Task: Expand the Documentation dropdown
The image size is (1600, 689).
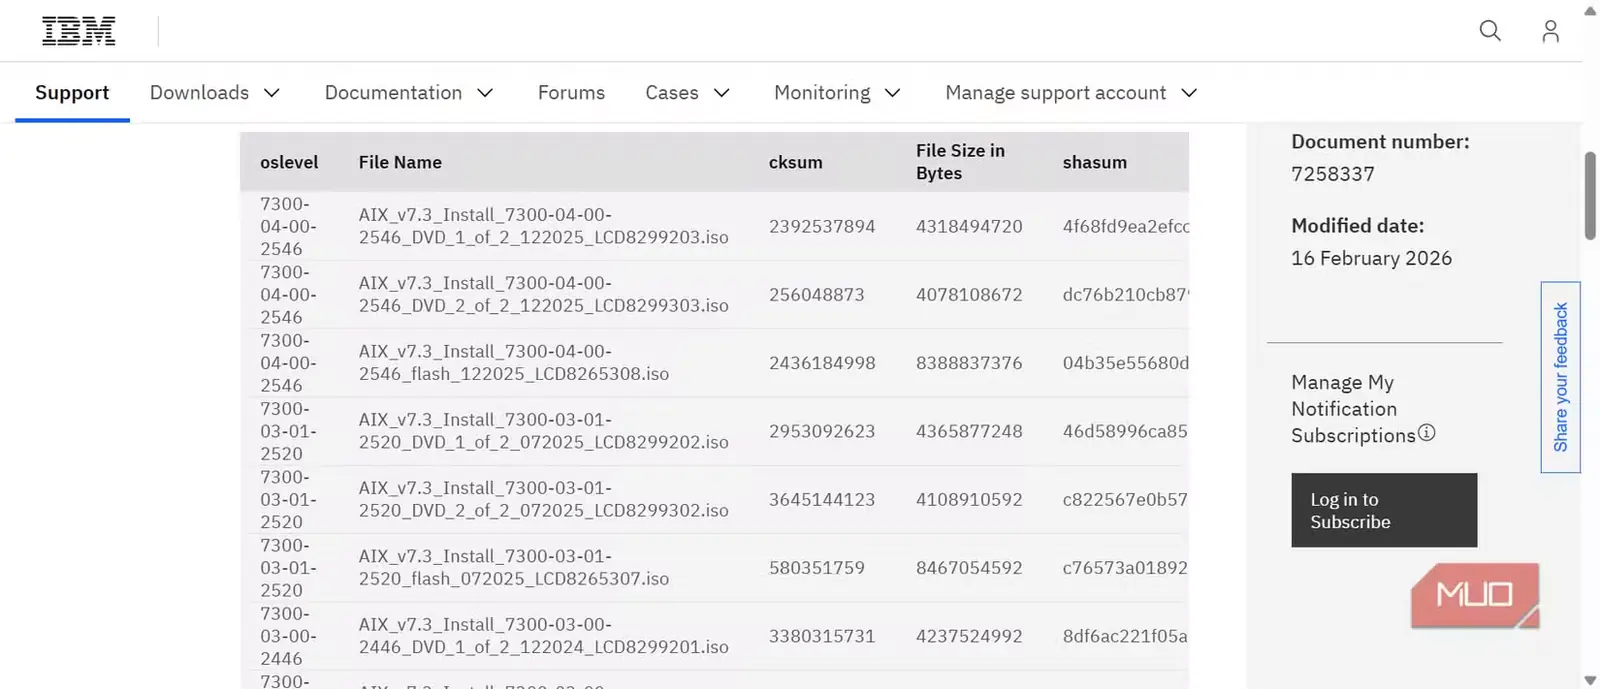Action: click(x=409, y=93)
